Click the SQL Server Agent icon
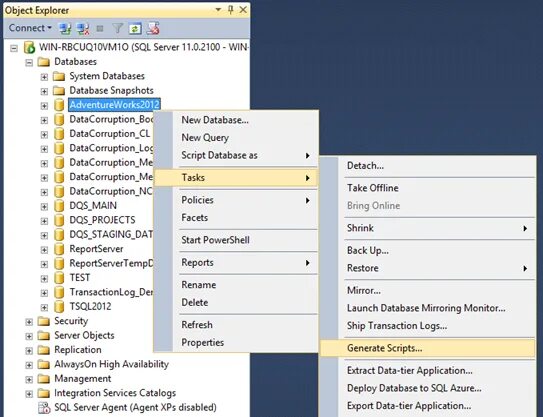Screen dimensions: 543x417 click(x=44, y=408)
